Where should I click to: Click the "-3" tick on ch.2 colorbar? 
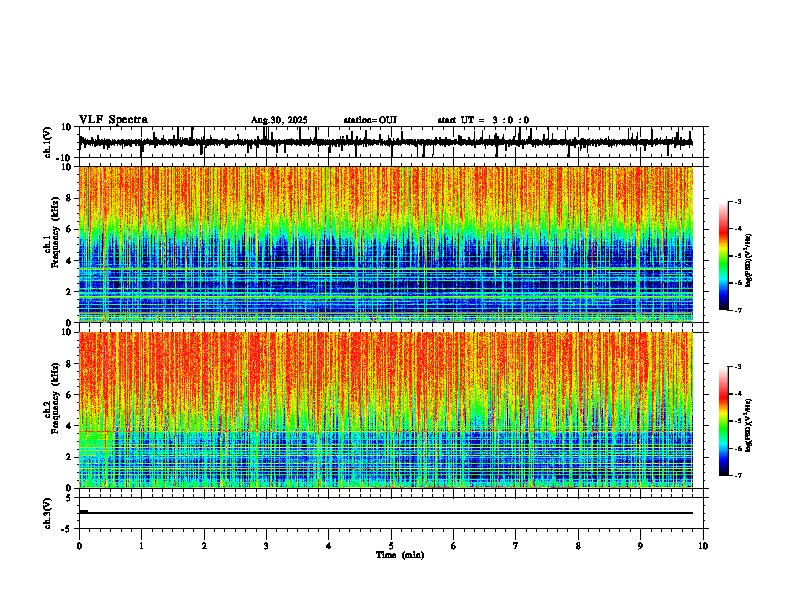(x=737, y=367)
